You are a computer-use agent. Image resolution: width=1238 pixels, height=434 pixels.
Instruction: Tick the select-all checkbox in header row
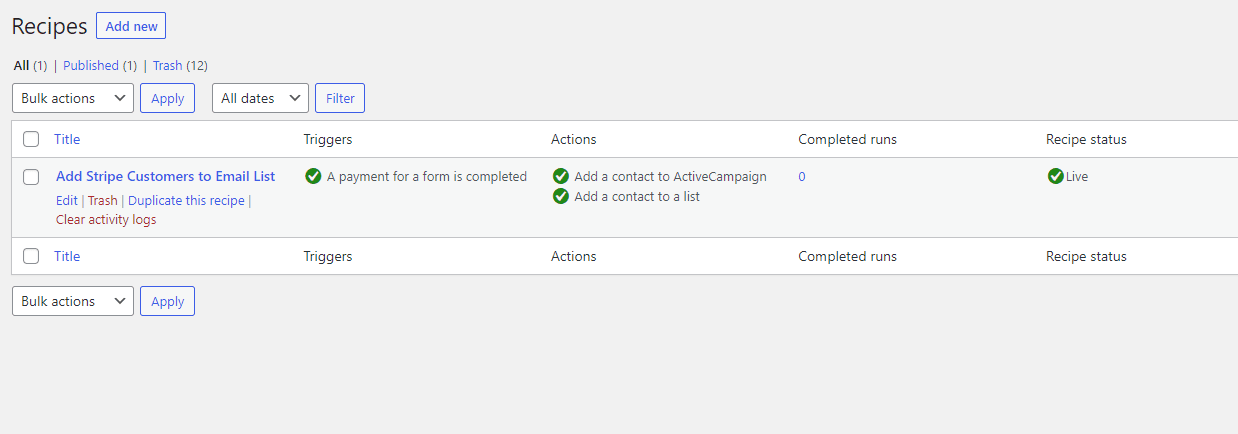[31, 140]
